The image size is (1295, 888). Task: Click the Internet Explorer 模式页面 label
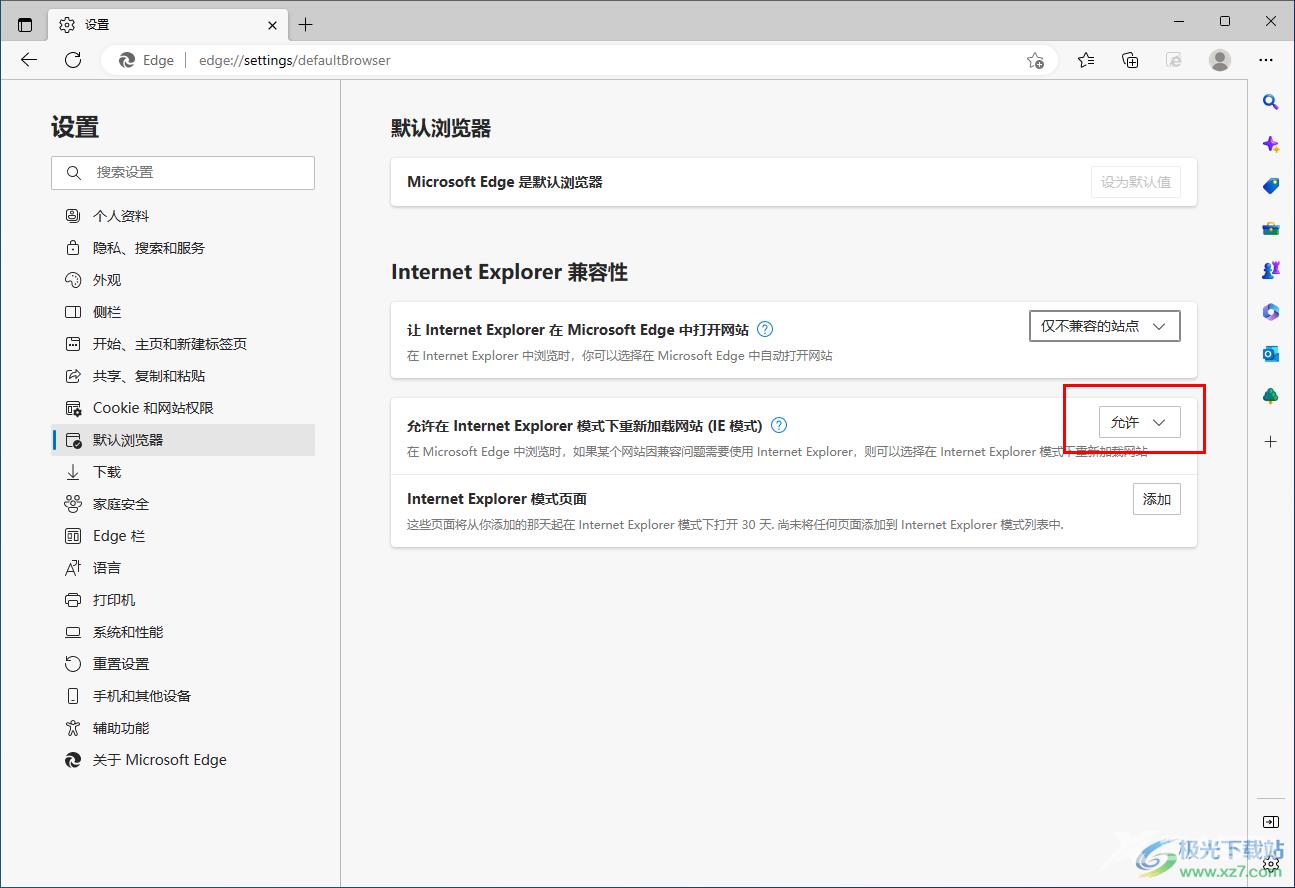(497, 499)
